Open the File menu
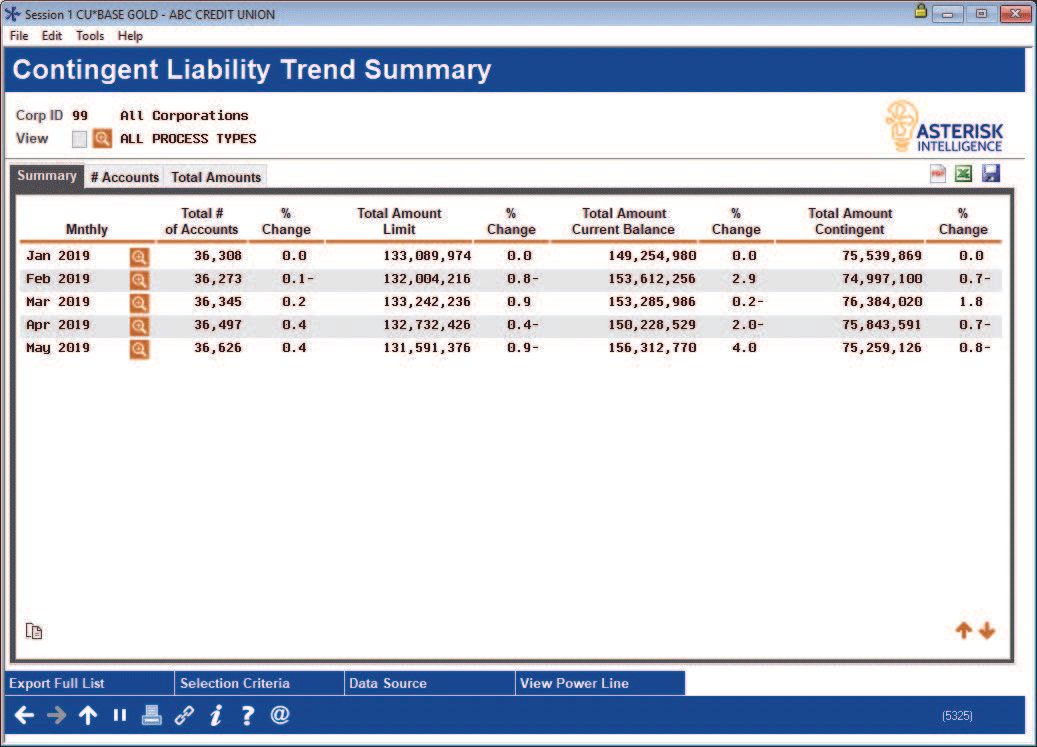Screen dimensions: 1037x747 coord(19,36)
